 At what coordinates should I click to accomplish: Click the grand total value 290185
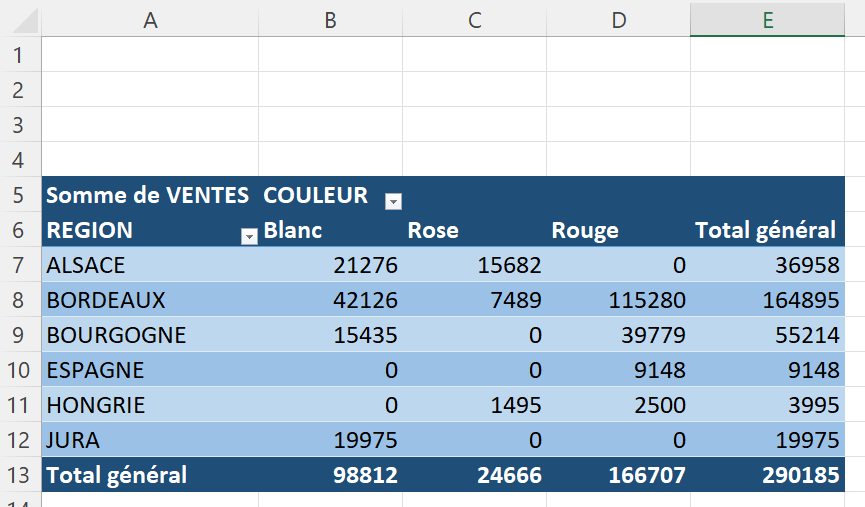(x=798, y=475)
